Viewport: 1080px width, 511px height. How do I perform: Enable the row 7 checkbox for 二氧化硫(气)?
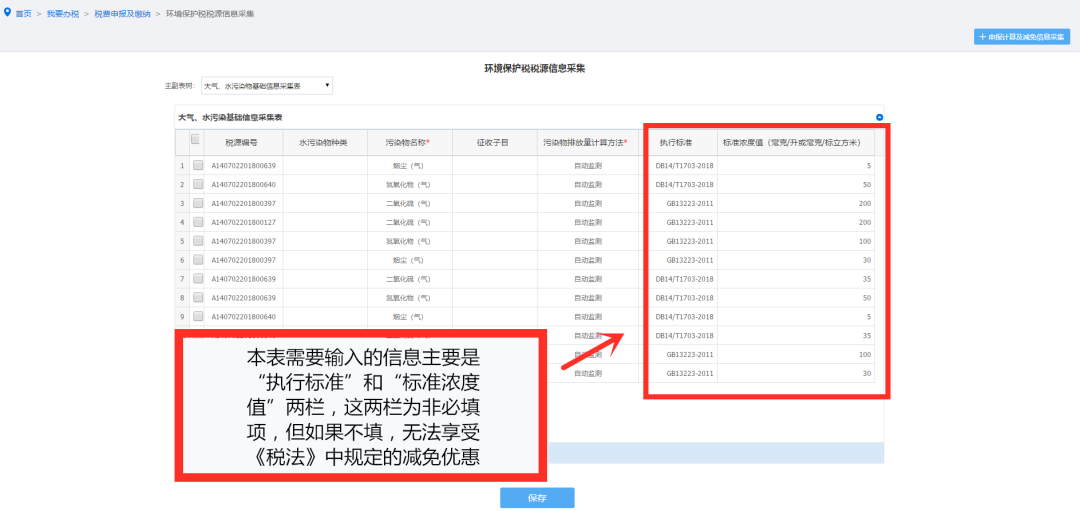pyautogui.click(x=198, y=278)
